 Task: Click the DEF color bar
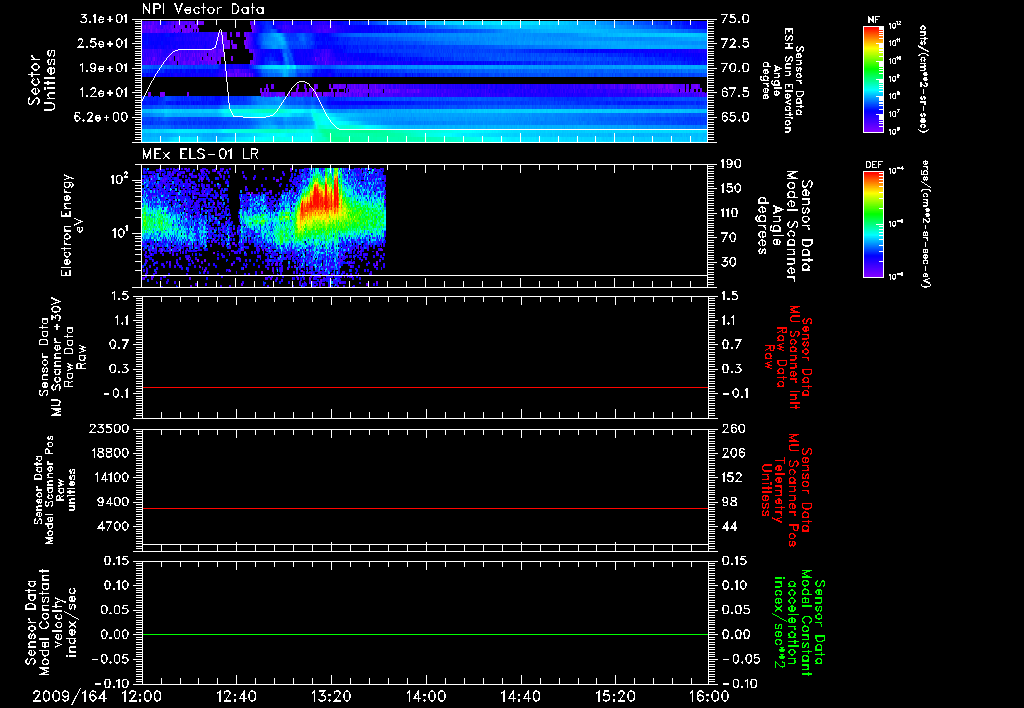[874, 224]
